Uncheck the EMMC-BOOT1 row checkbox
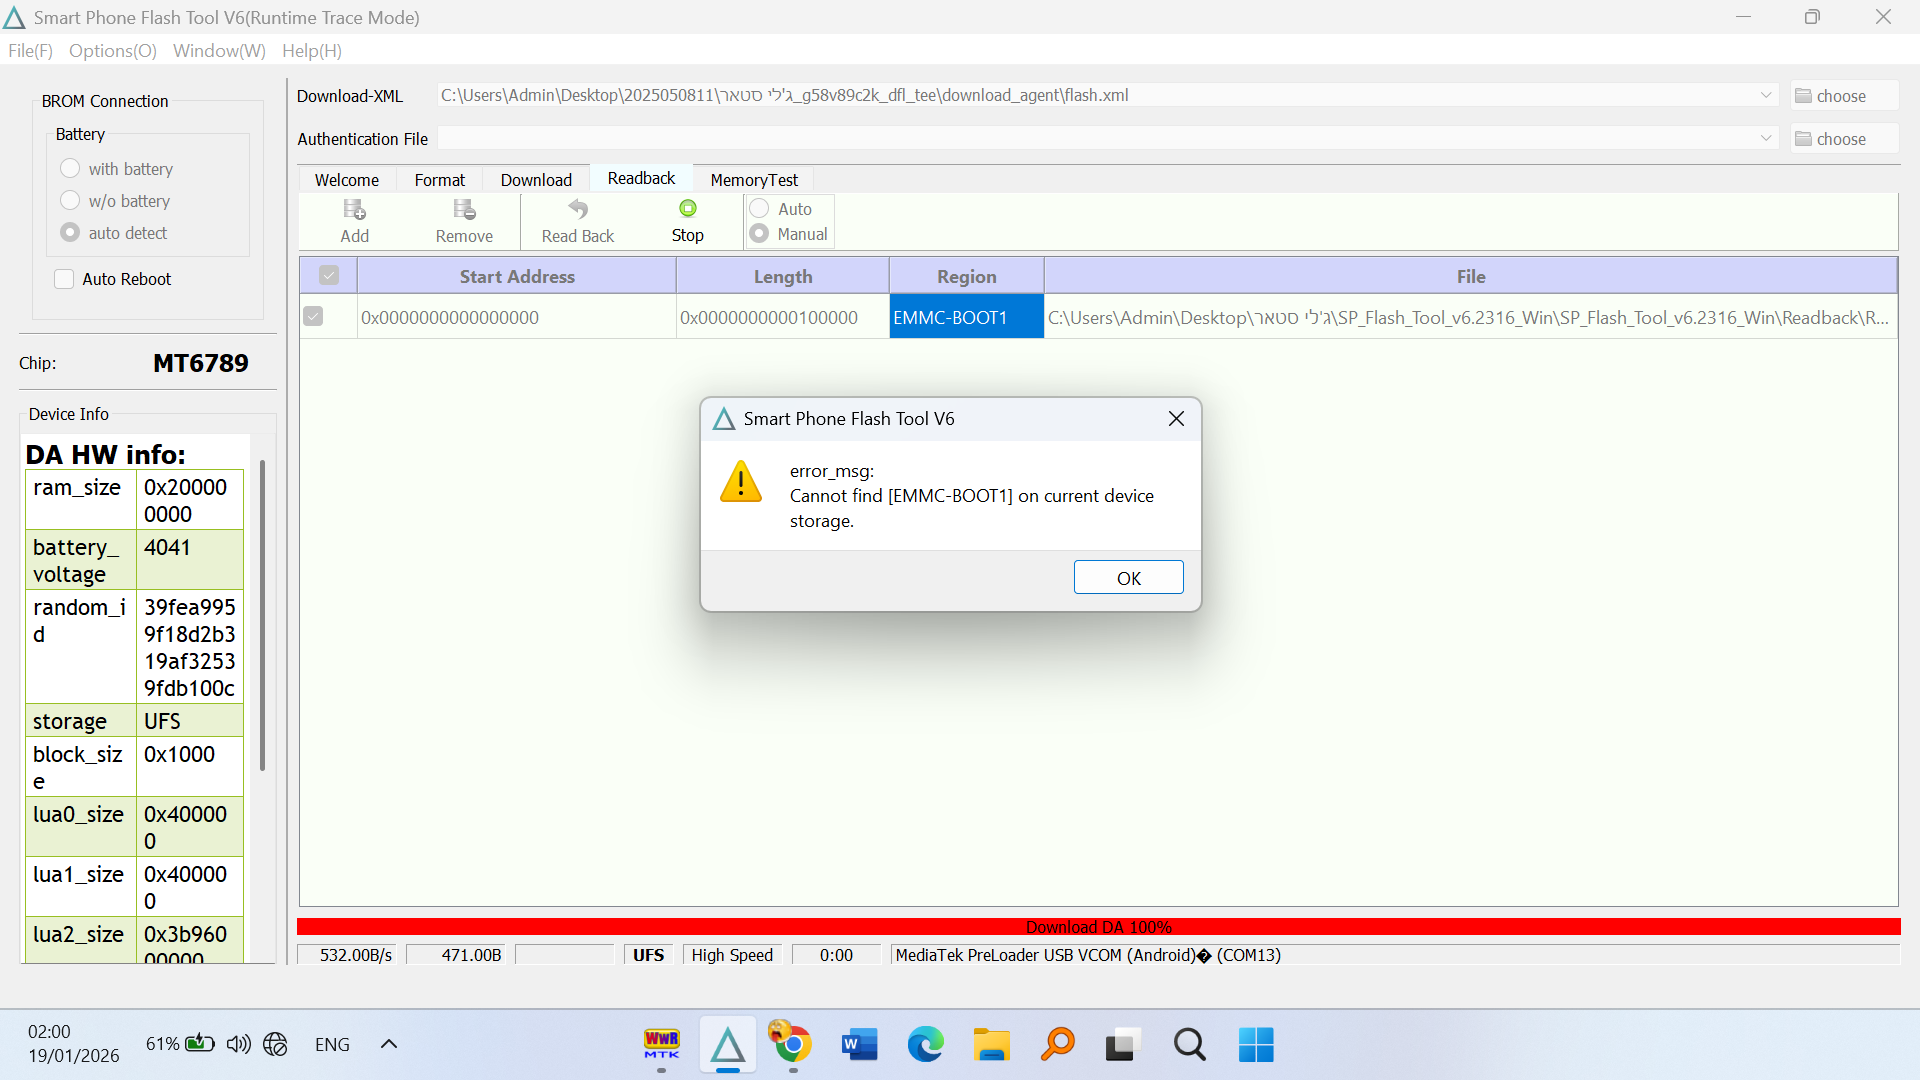The width and height of the screenshot is (1920, 1080). tap(313, 317)
